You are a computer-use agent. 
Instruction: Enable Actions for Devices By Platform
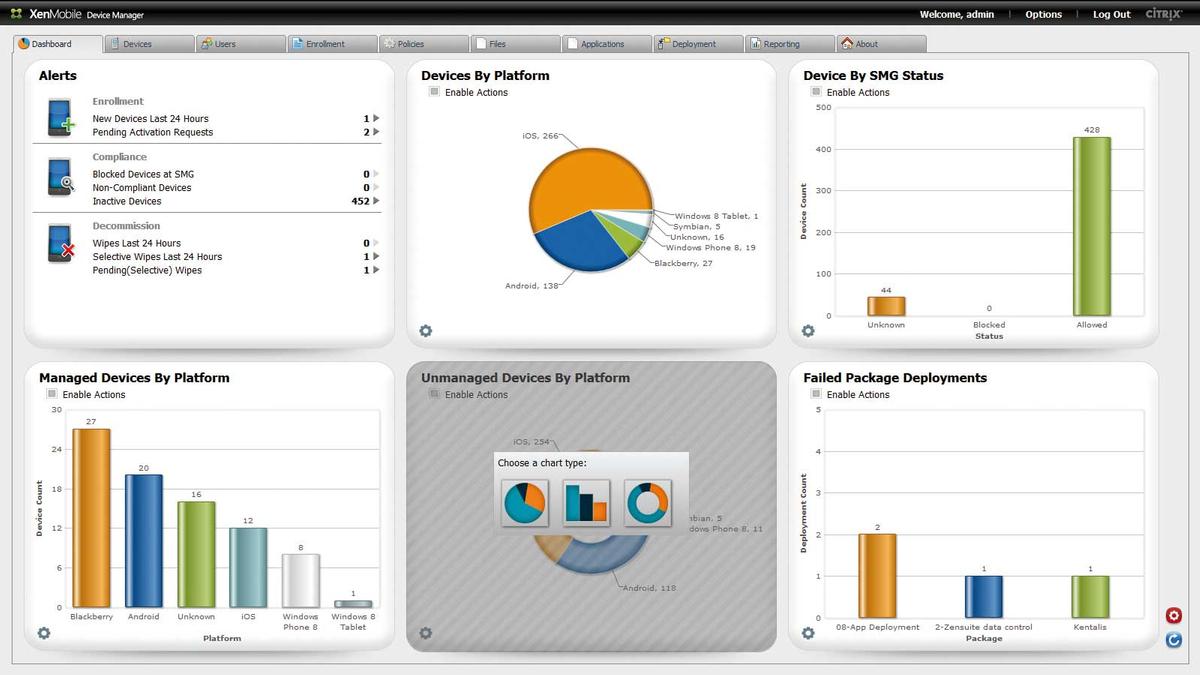coord(434,92)
